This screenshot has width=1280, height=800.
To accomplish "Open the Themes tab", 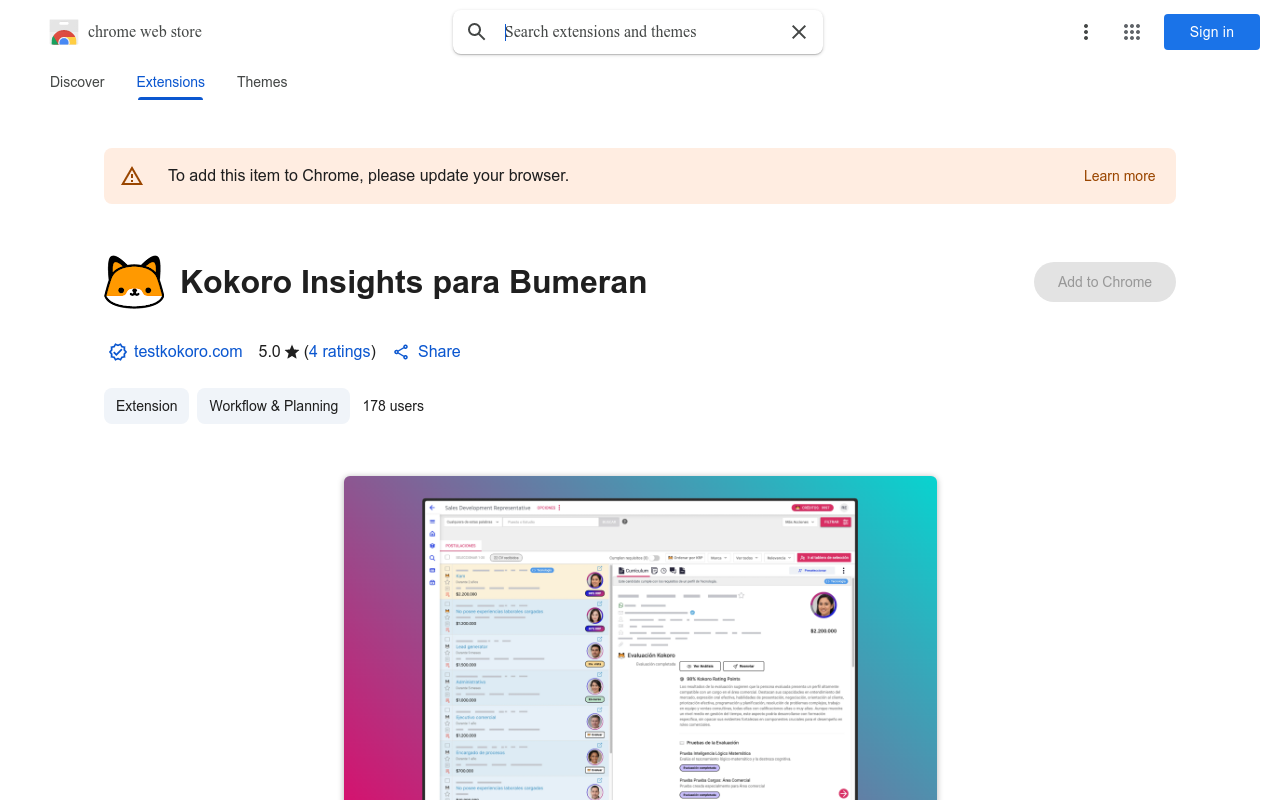I will click(x=262, y=82).
